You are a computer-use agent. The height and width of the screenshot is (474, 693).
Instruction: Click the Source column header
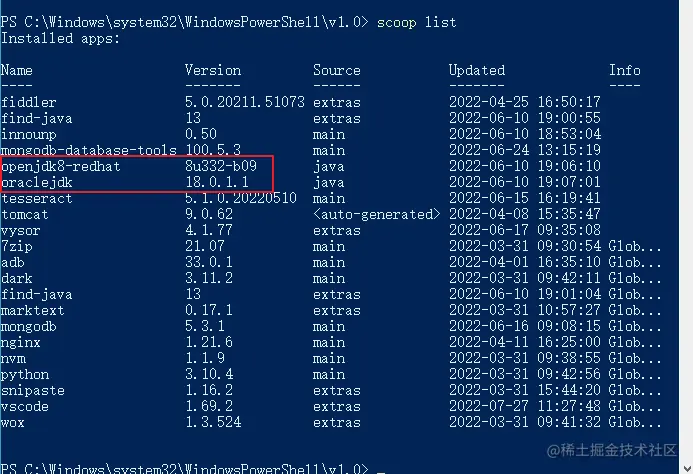coord(336,70)
